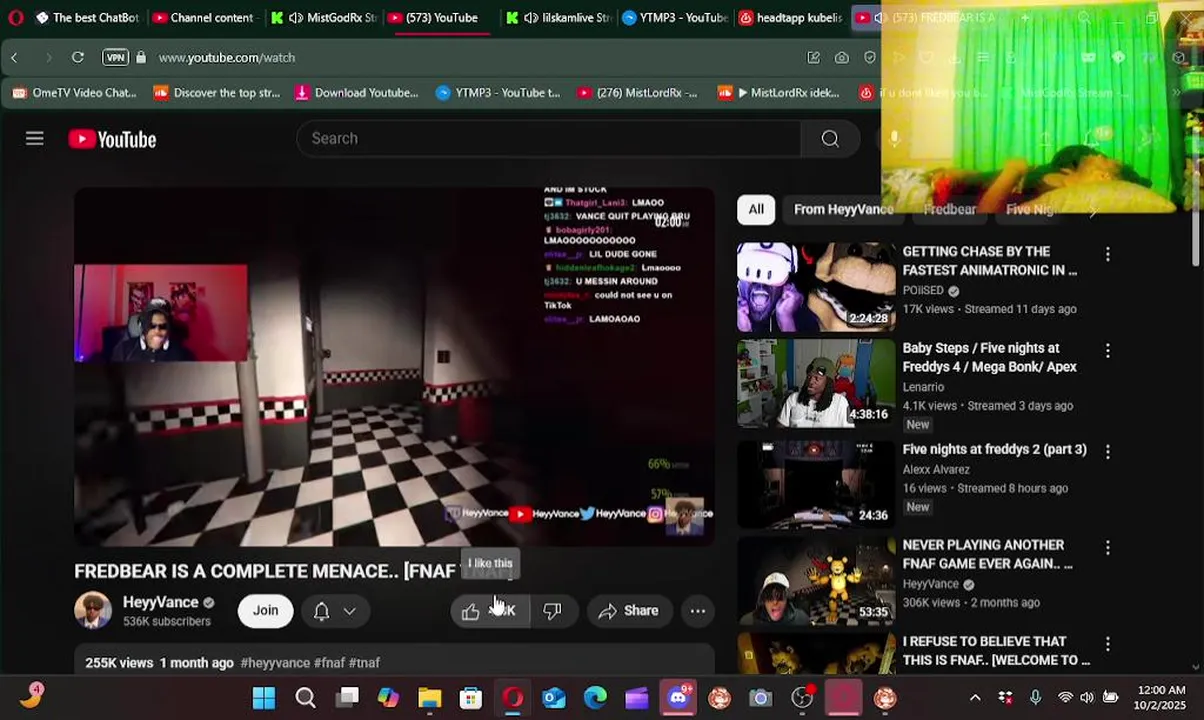Open Discover the top str... bookmark
Image resolution: width=1204 pixels, height=720 pixels.
click(x=216, y=93)
